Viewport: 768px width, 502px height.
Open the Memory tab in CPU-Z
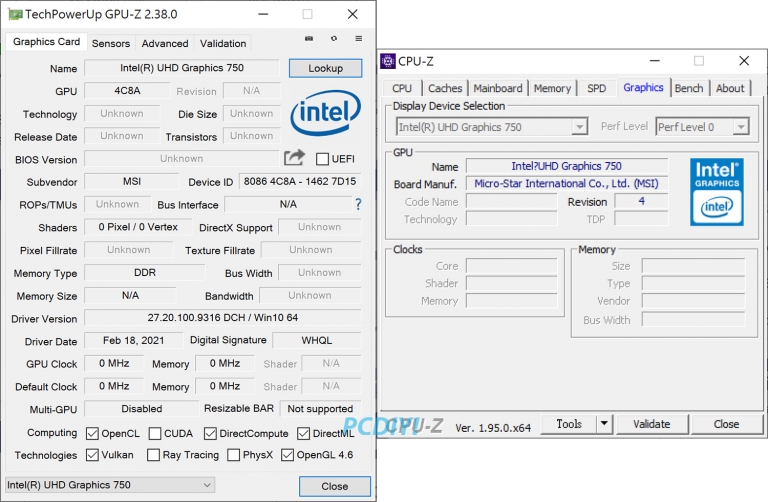tap(552, 89)
